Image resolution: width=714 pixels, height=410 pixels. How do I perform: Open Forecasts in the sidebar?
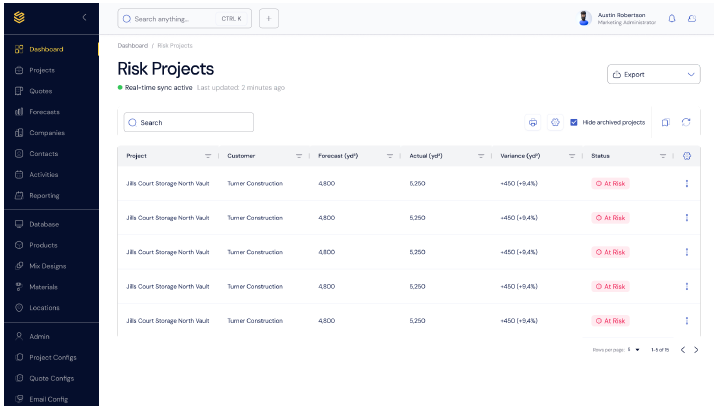click(x=44, y=111)
